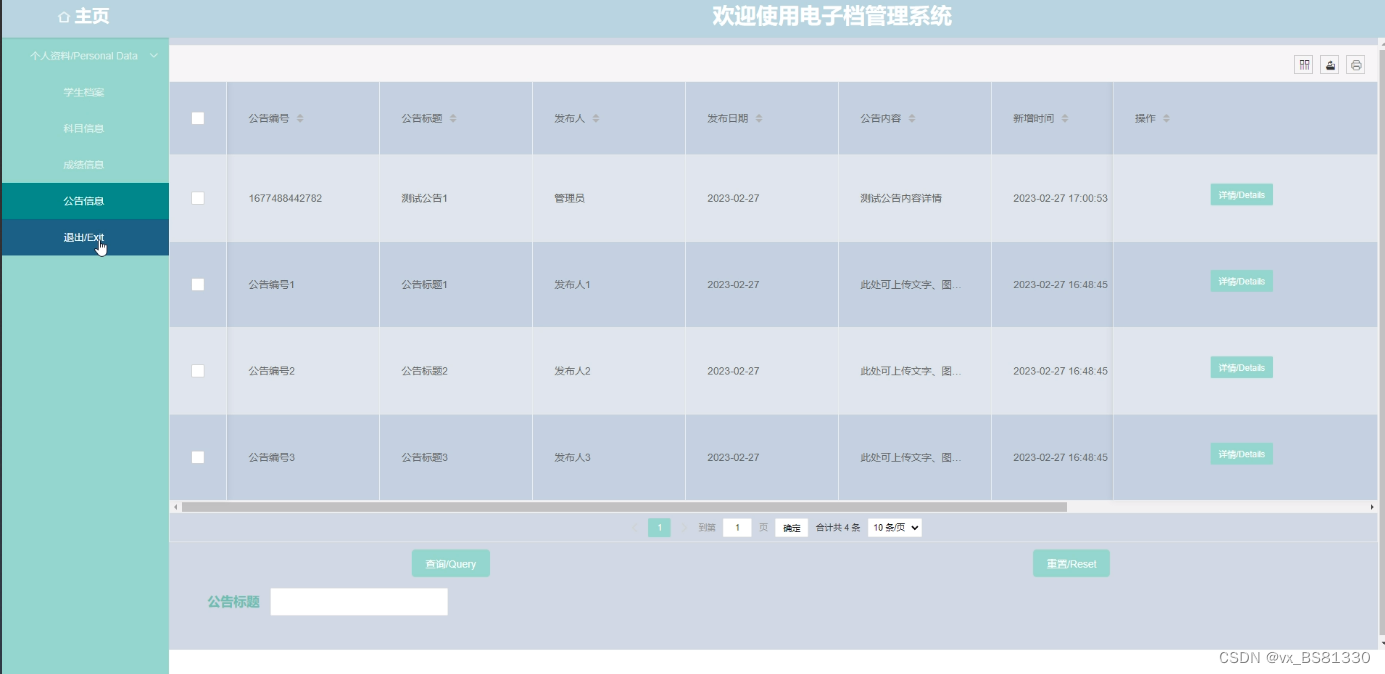Check the row for 公告编号2
This screenshot has height=674, width=1385.
tap(198, 370)
